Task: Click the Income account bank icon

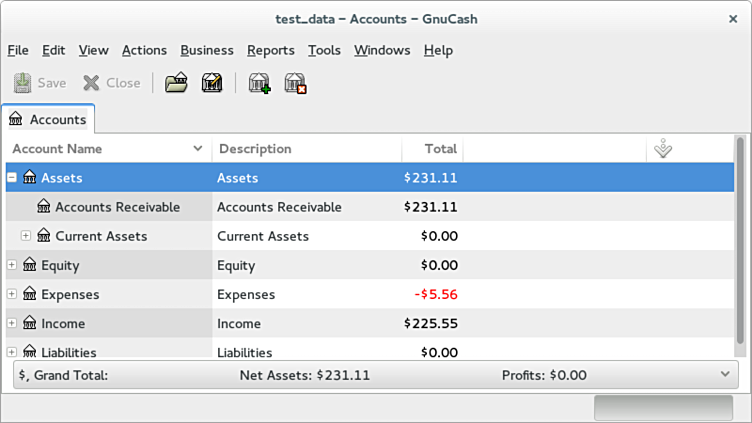Action: tap(29, 323)
